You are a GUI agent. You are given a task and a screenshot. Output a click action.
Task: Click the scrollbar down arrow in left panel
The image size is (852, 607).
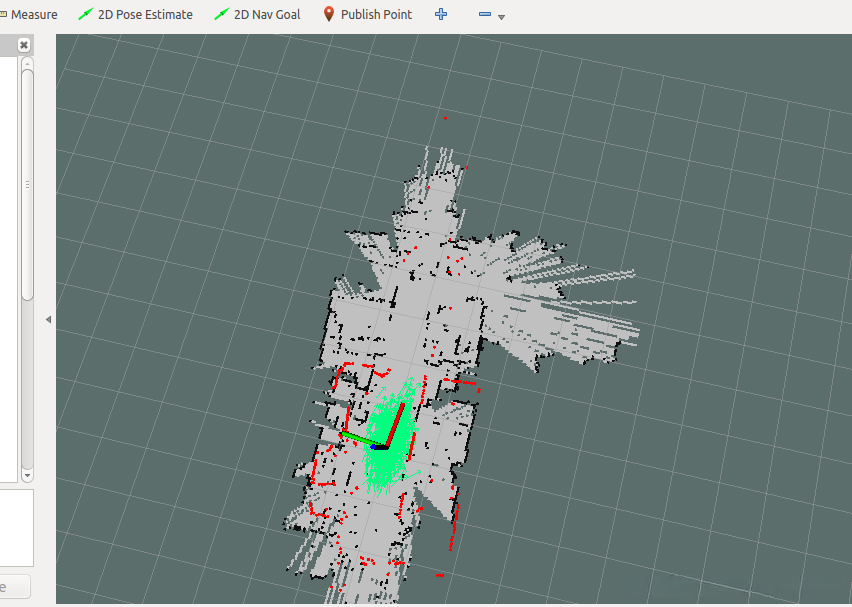(27, 475)
